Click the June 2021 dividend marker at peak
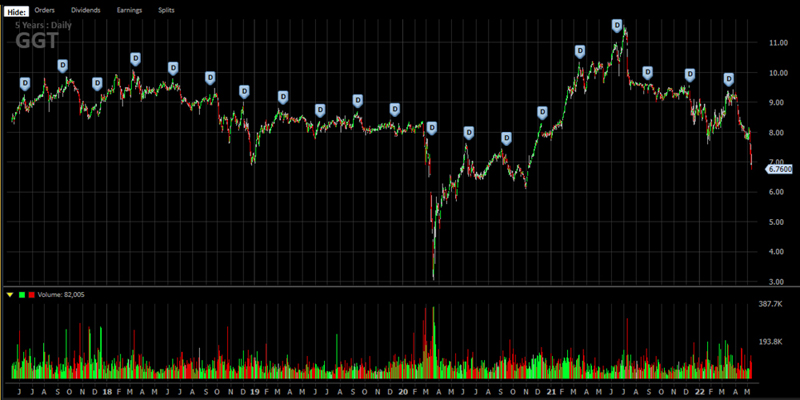 coord(617,26)
